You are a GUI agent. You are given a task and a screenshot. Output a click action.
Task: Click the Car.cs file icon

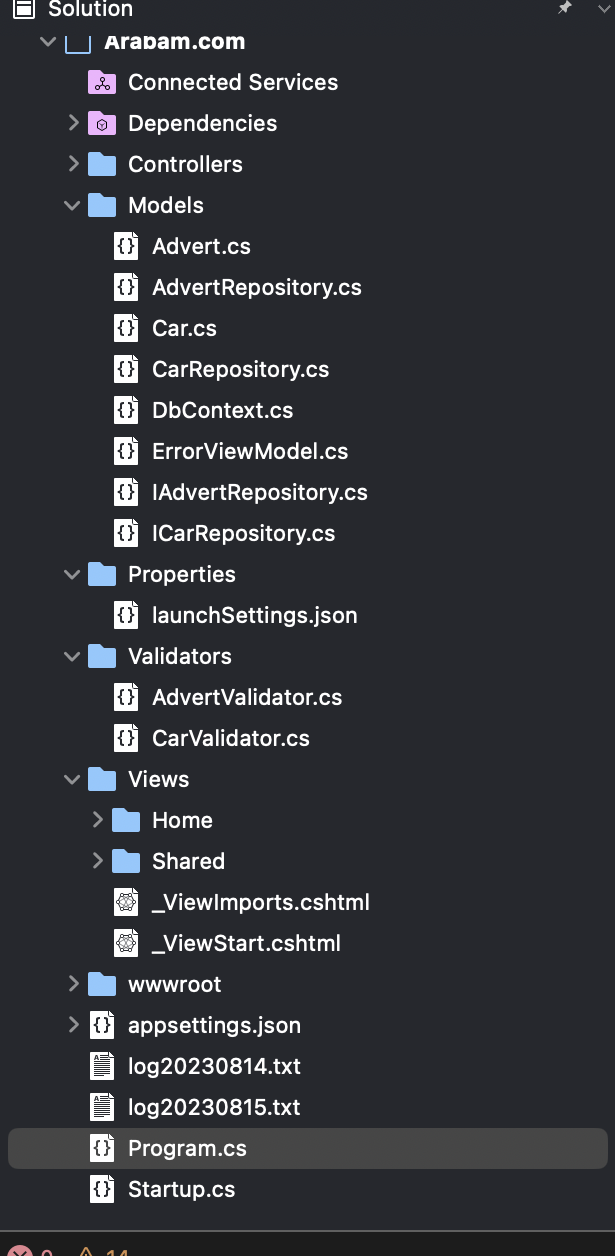[x=126, y=328]
